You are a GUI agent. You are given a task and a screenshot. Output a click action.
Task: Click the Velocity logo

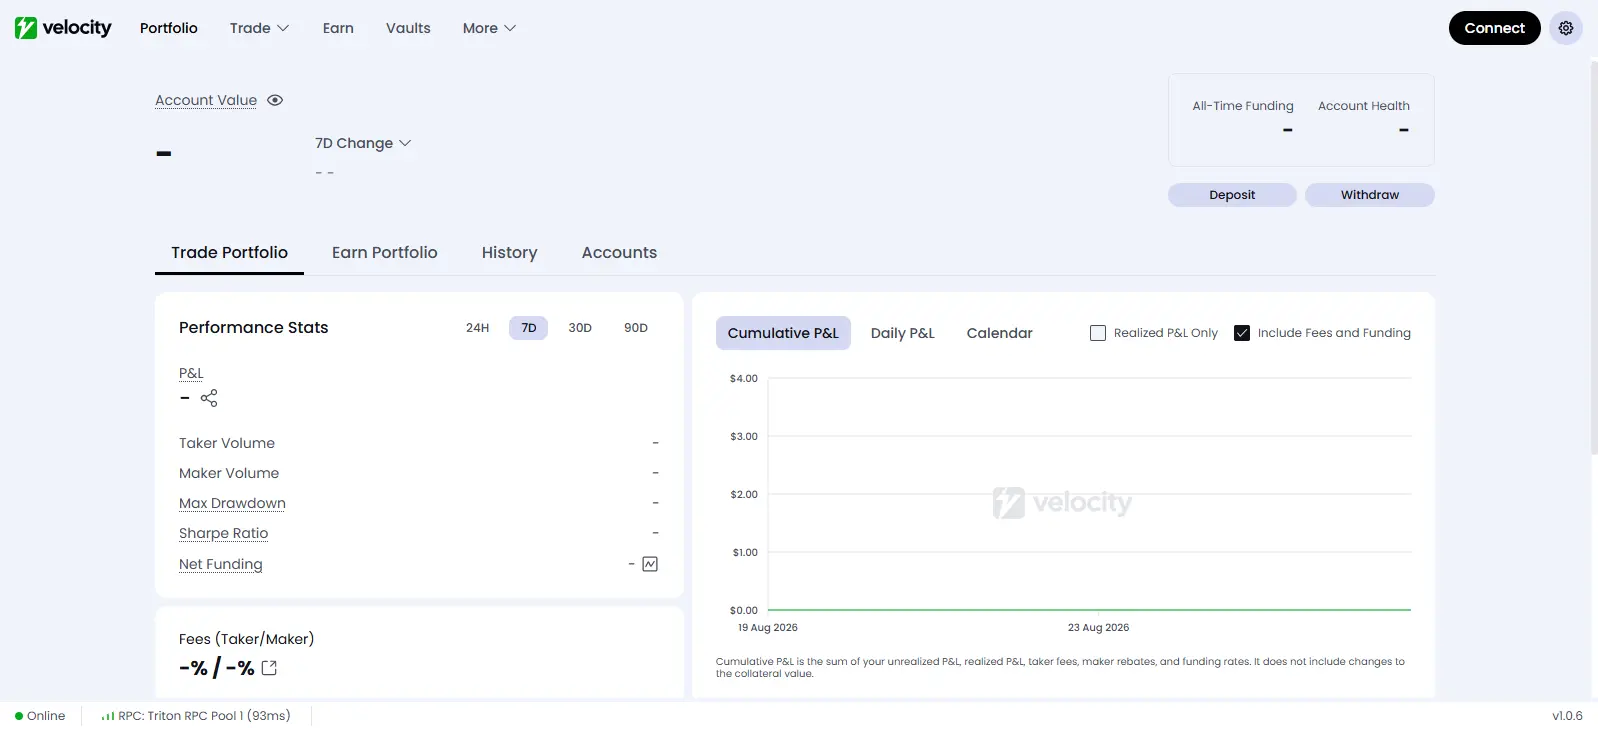coord(63,28)
